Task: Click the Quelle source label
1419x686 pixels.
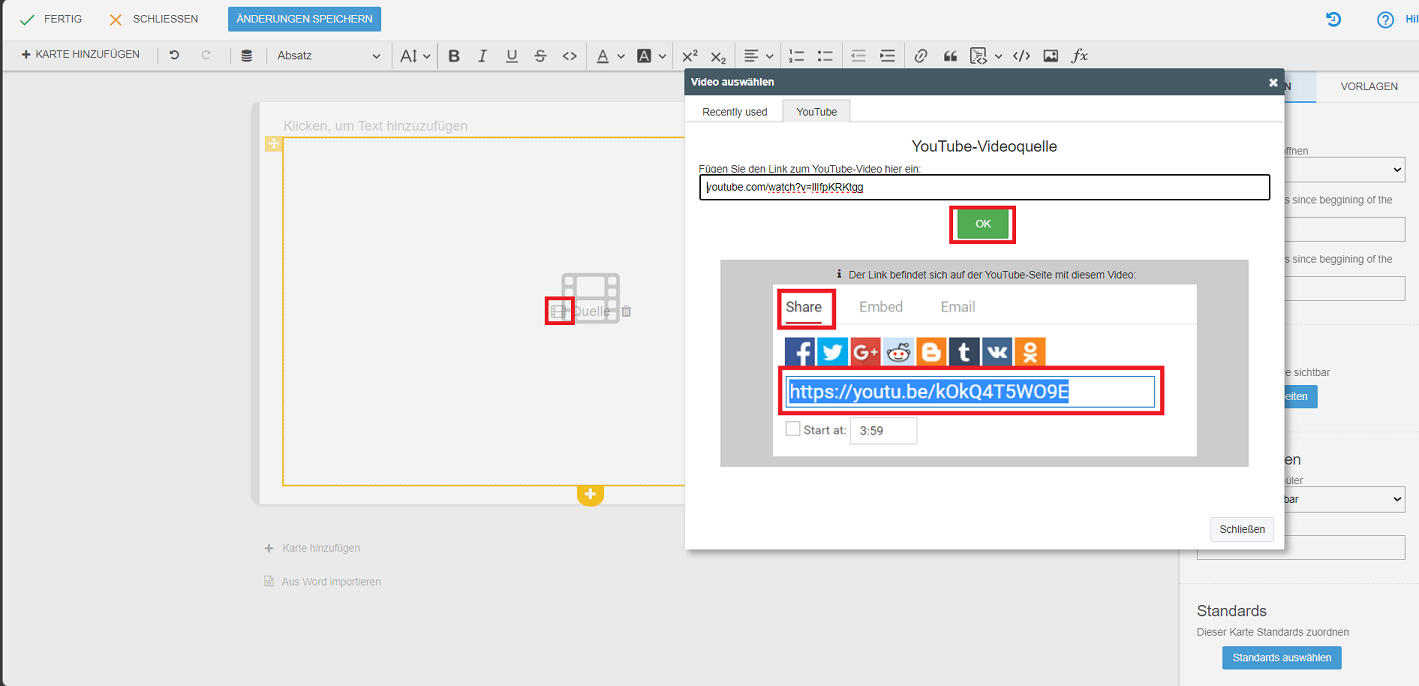Action: (x=591, y=311)
